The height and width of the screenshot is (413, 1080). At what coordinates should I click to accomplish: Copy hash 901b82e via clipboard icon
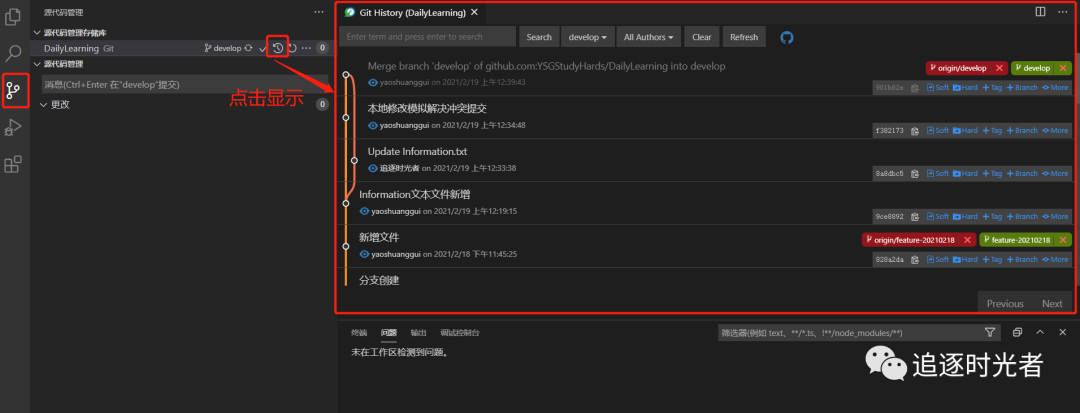(915, 88)
